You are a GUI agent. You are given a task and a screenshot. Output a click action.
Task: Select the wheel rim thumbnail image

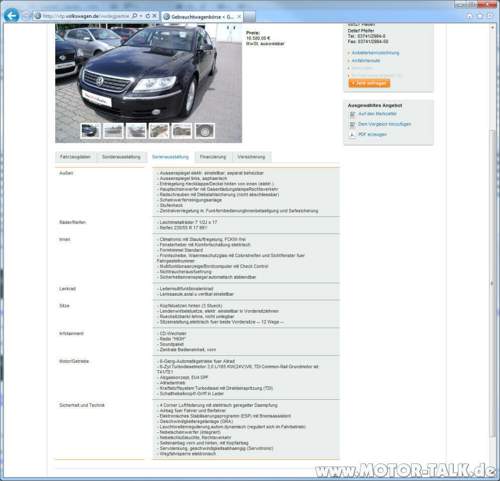click(205, 131)
